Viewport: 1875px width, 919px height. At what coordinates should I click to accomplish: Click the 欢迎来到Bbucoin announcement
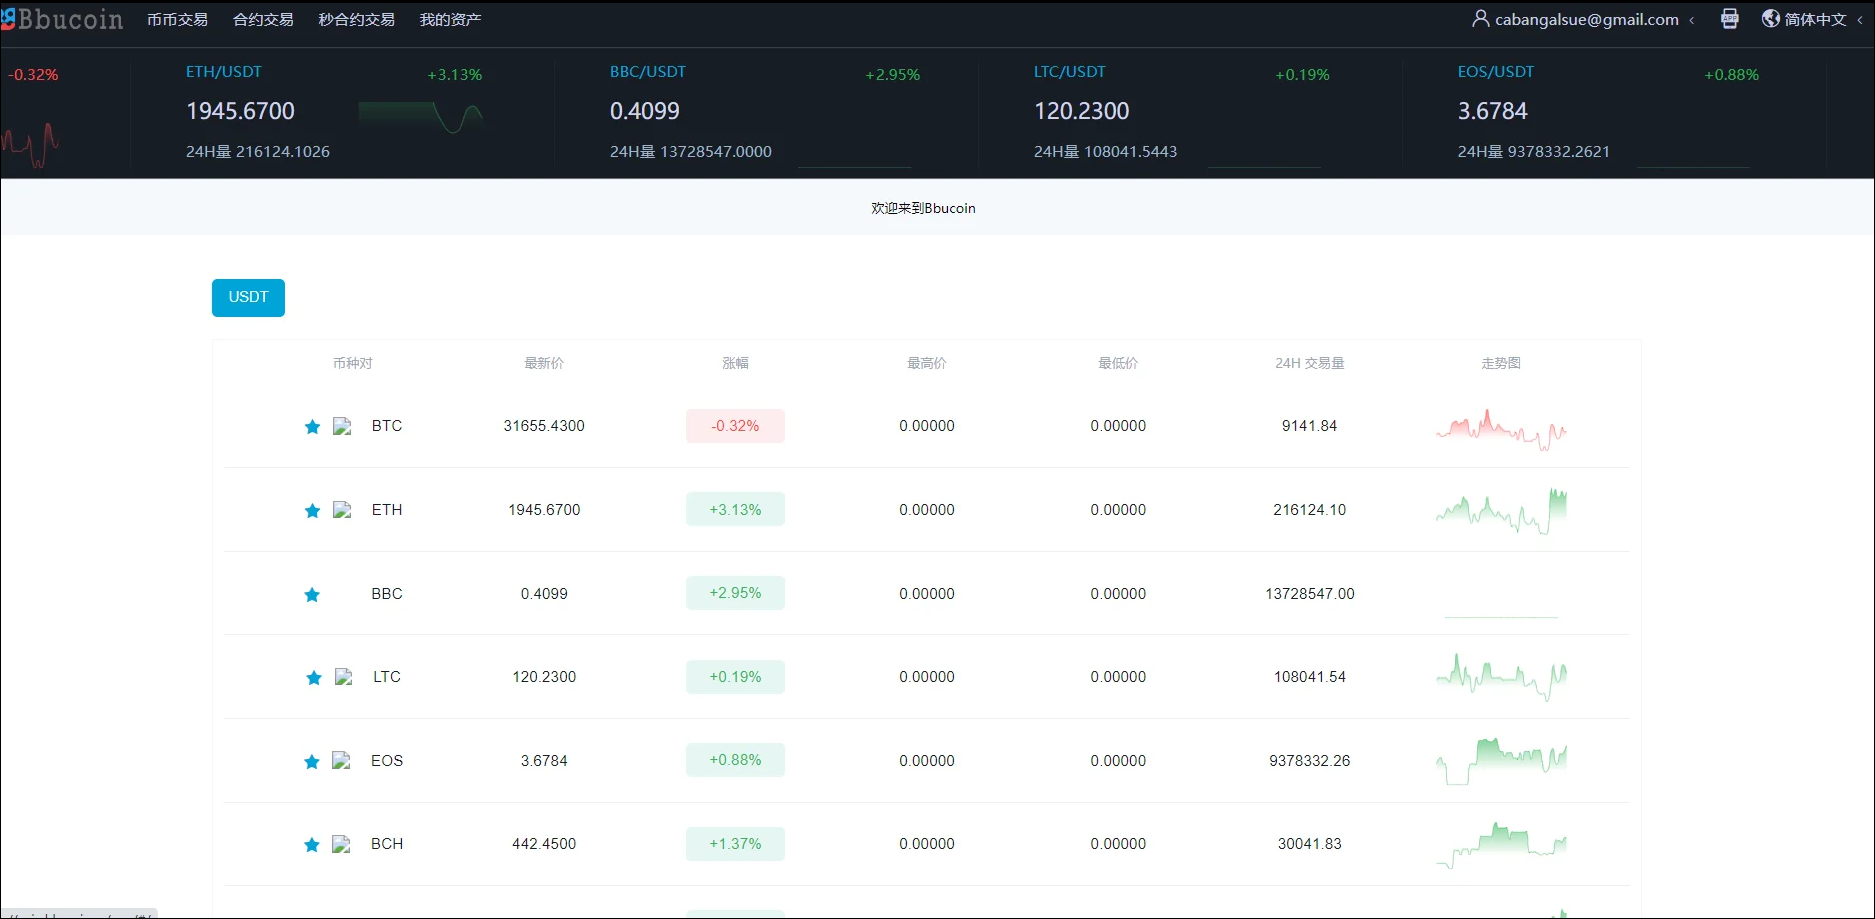[923, 208]
